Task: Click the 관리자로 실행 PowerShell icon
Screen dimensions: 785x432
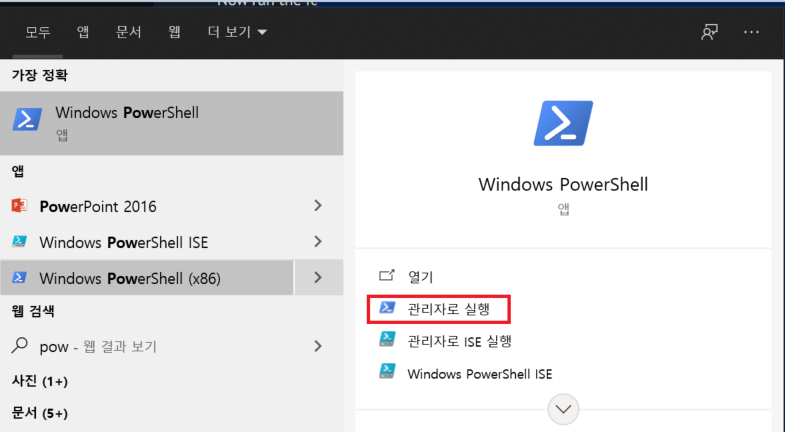Action: (387, 307)
